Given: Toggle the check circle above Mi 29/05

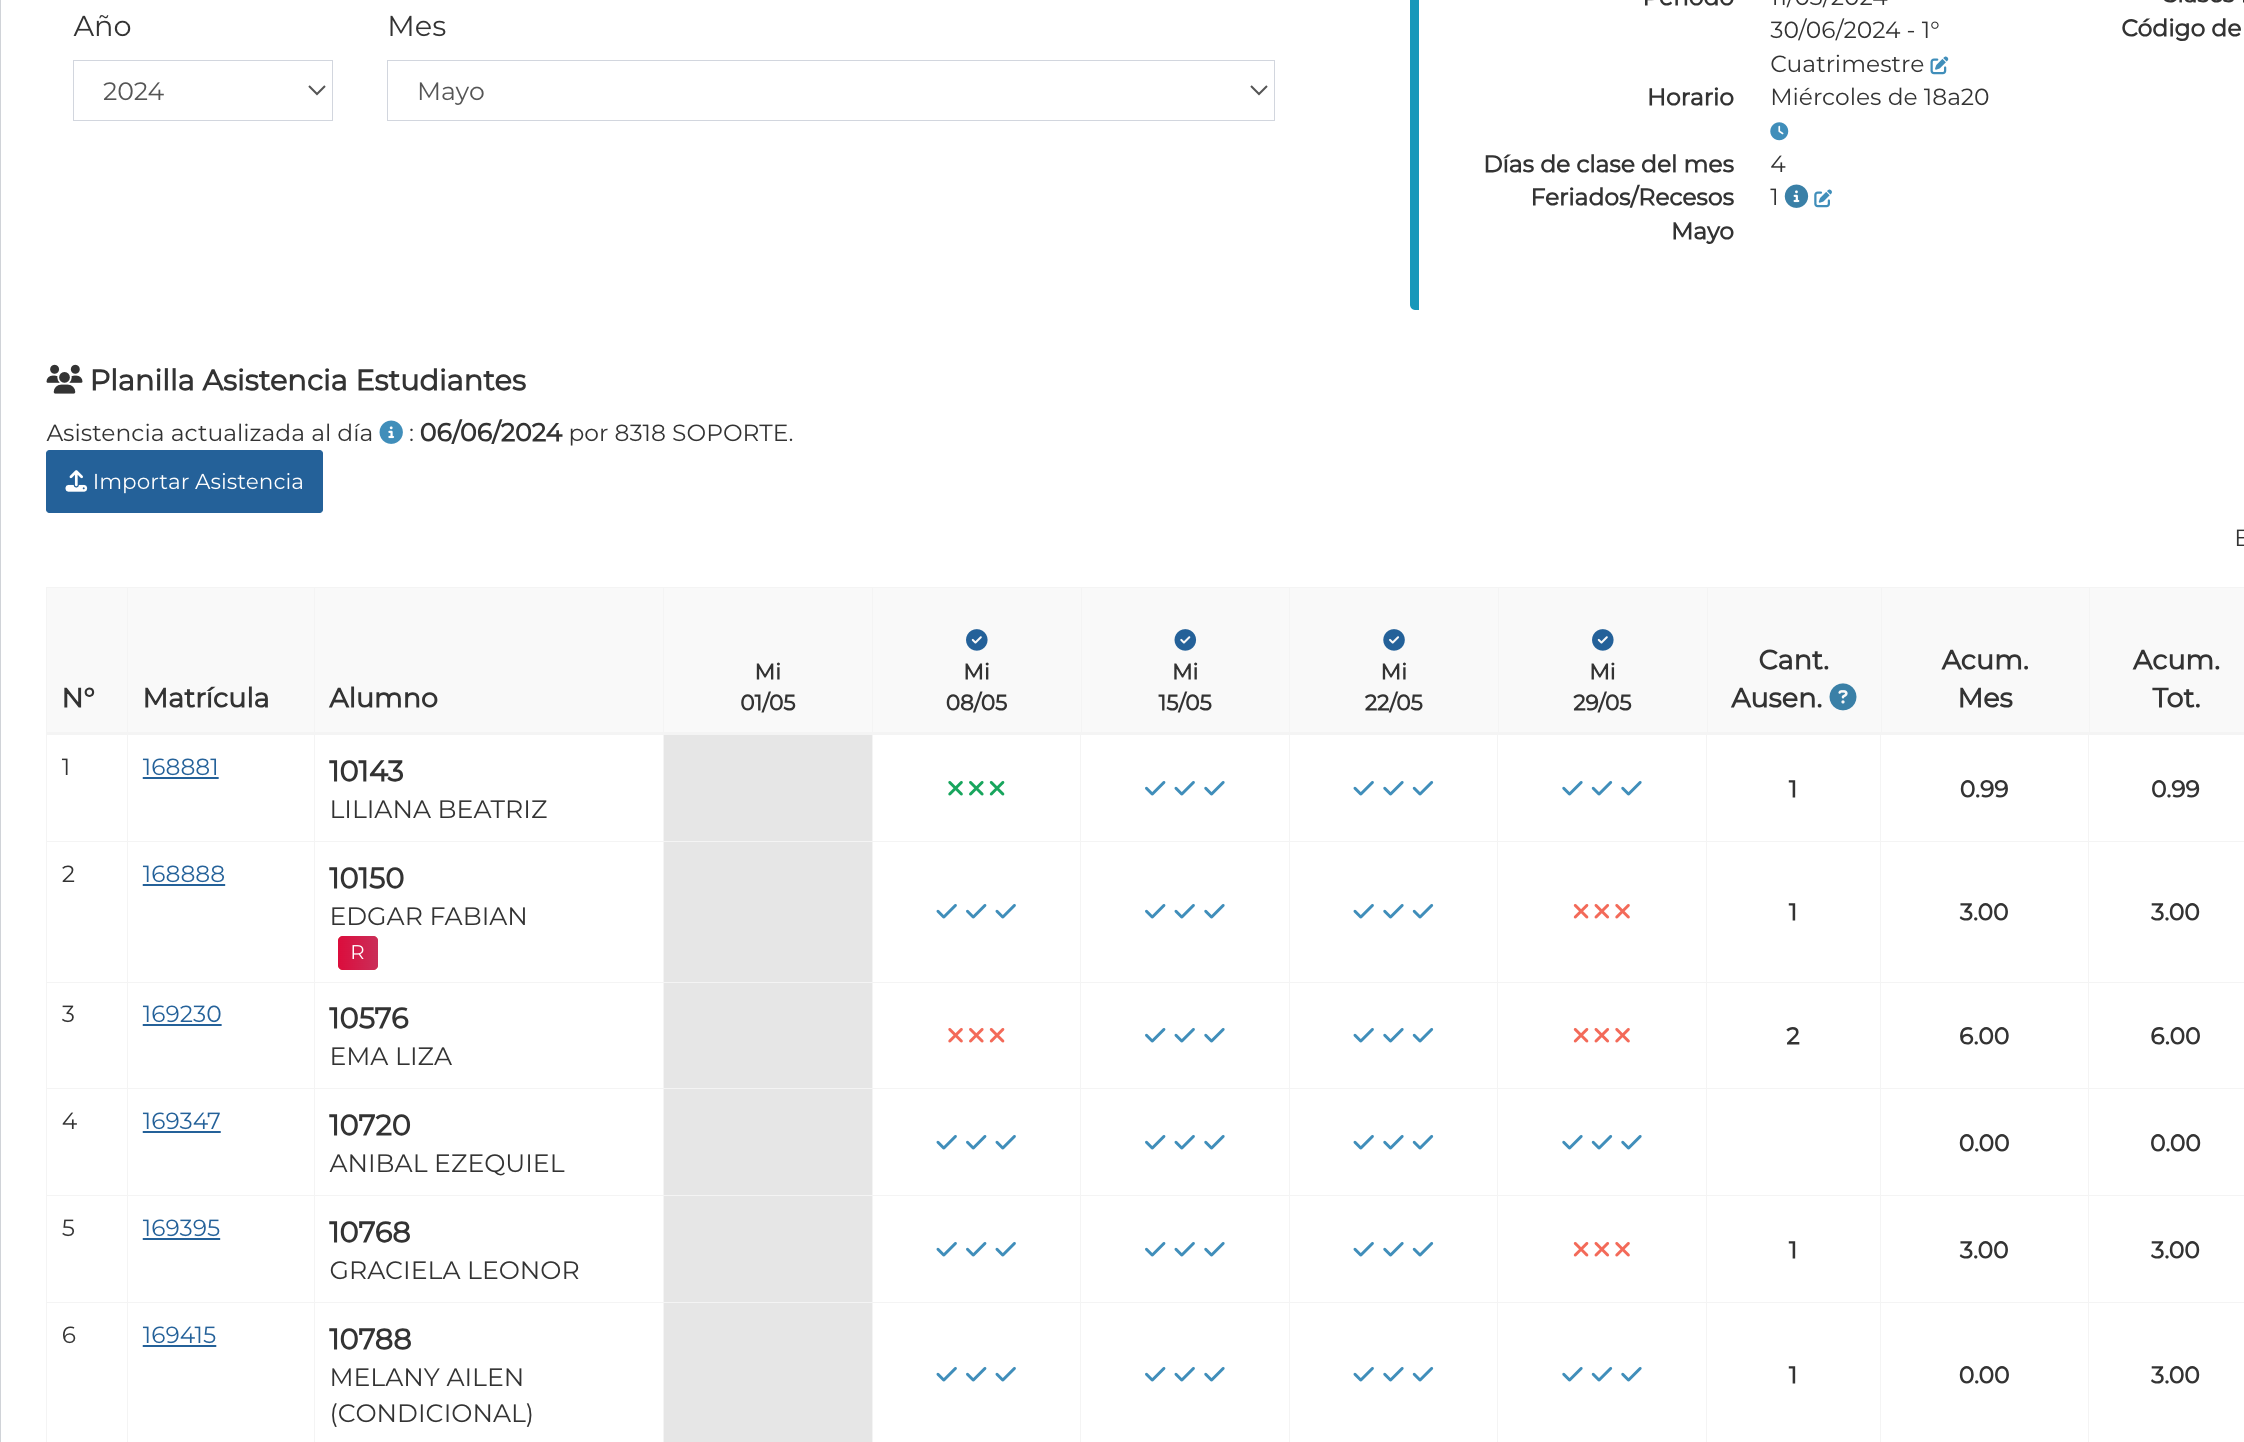Looking at the screenshot, I should click(x=1602, y=640).
